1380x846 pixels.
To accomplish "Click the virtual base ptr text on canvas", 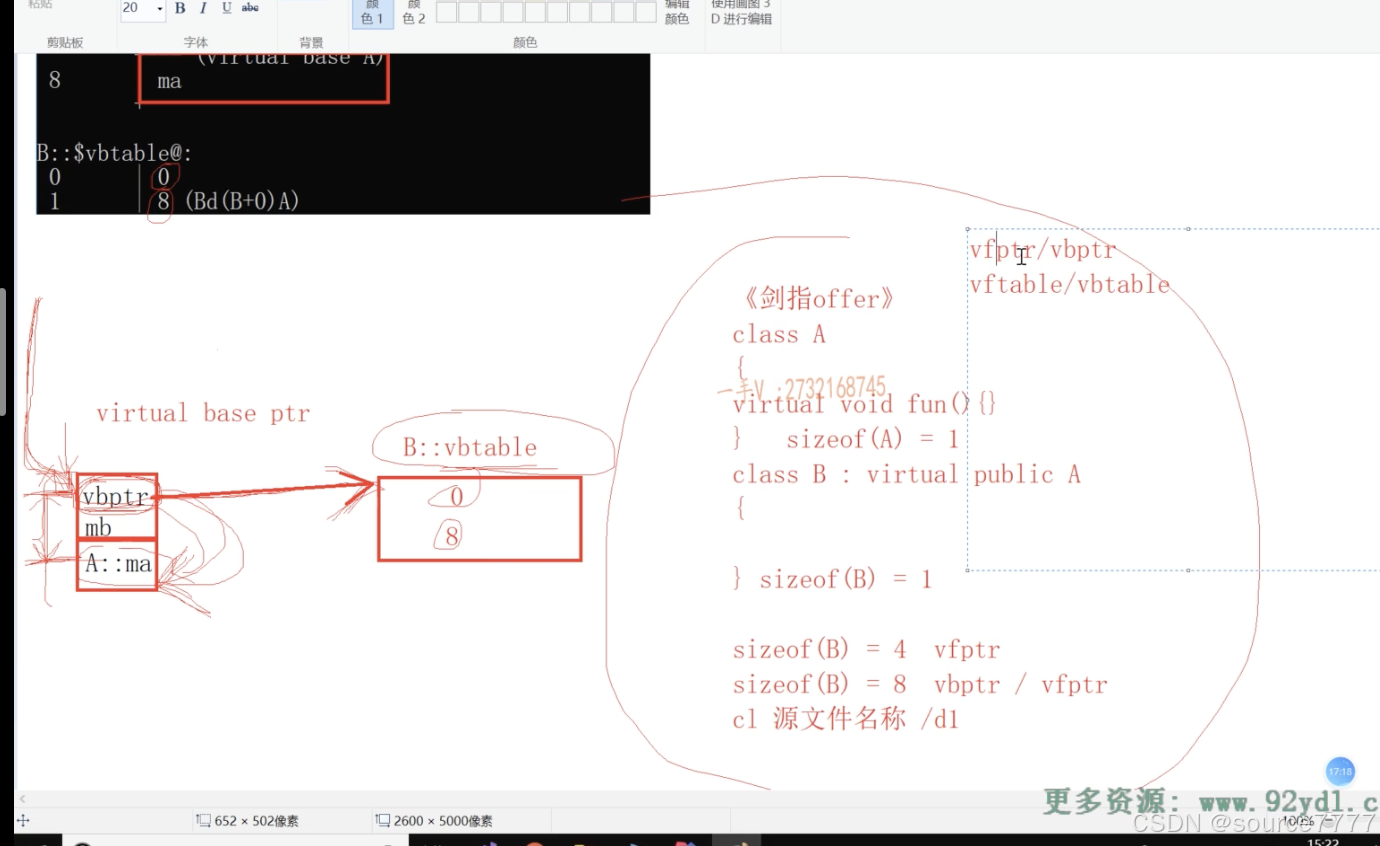I will [x=203, y=413].
